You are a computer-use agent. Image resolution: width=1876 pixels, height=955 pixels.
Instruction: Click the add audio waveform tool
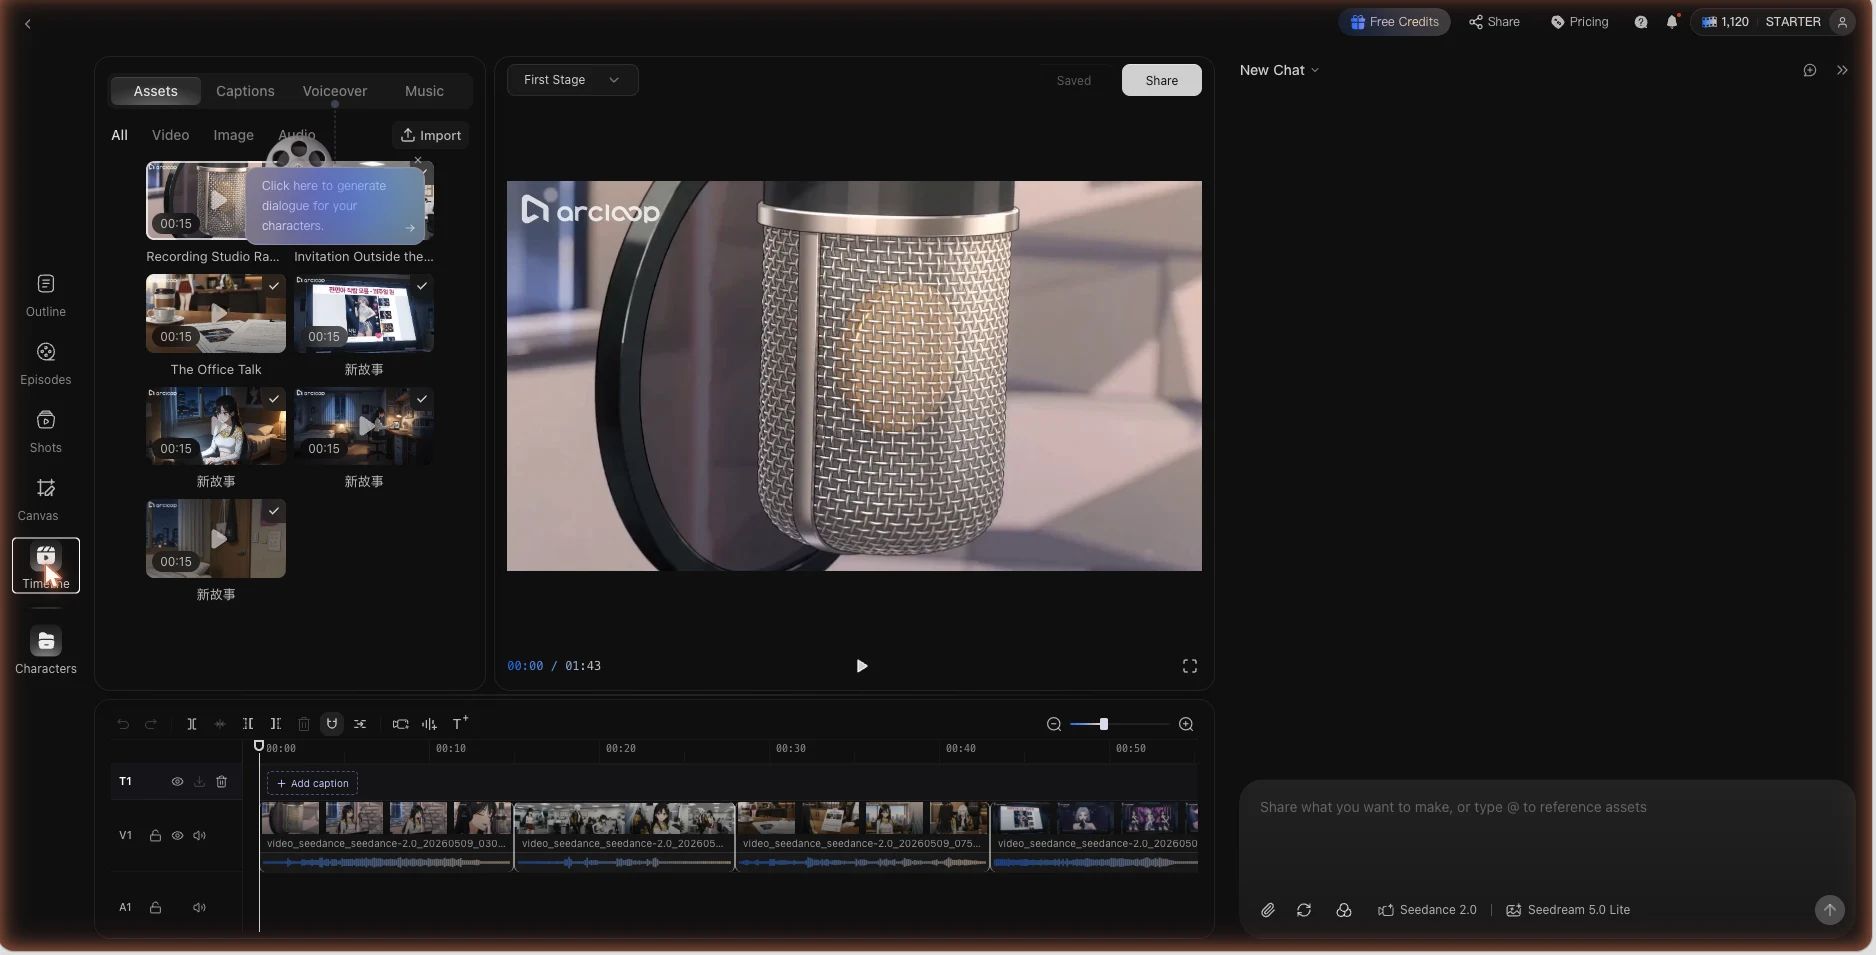coord(429,724)
